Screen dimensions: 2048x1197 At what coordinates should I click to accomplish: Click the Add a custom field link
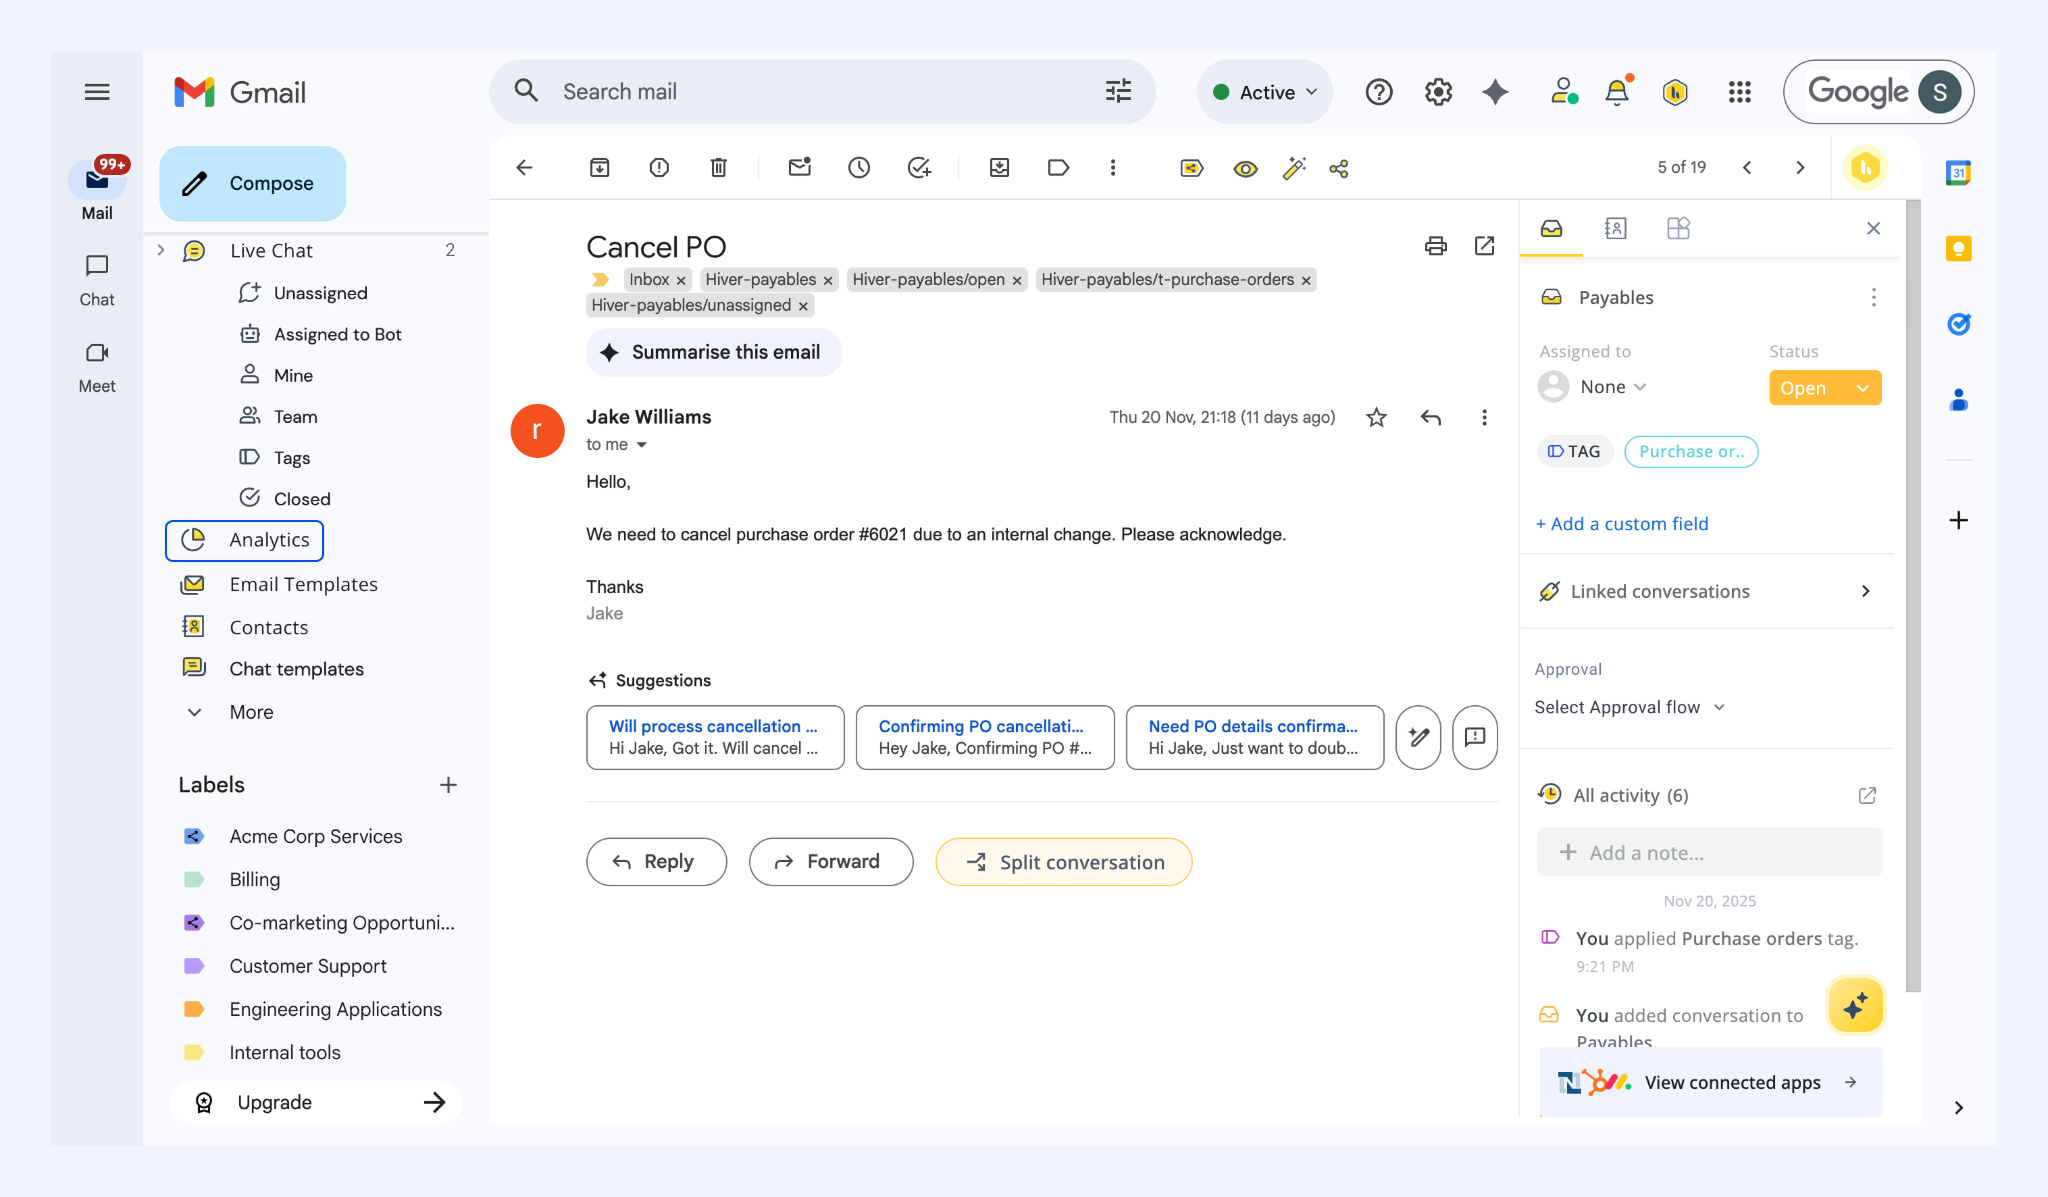(1622, 524)
